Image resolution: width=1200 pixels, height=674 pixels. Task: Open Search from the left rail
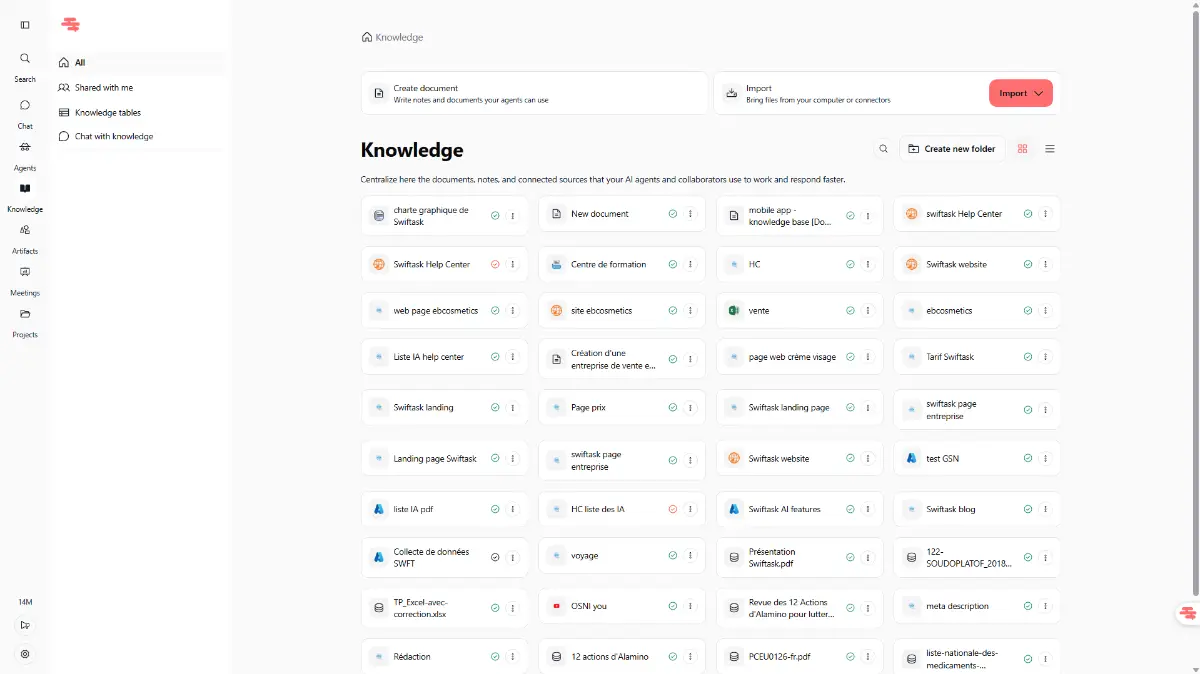tap(25, 66)
